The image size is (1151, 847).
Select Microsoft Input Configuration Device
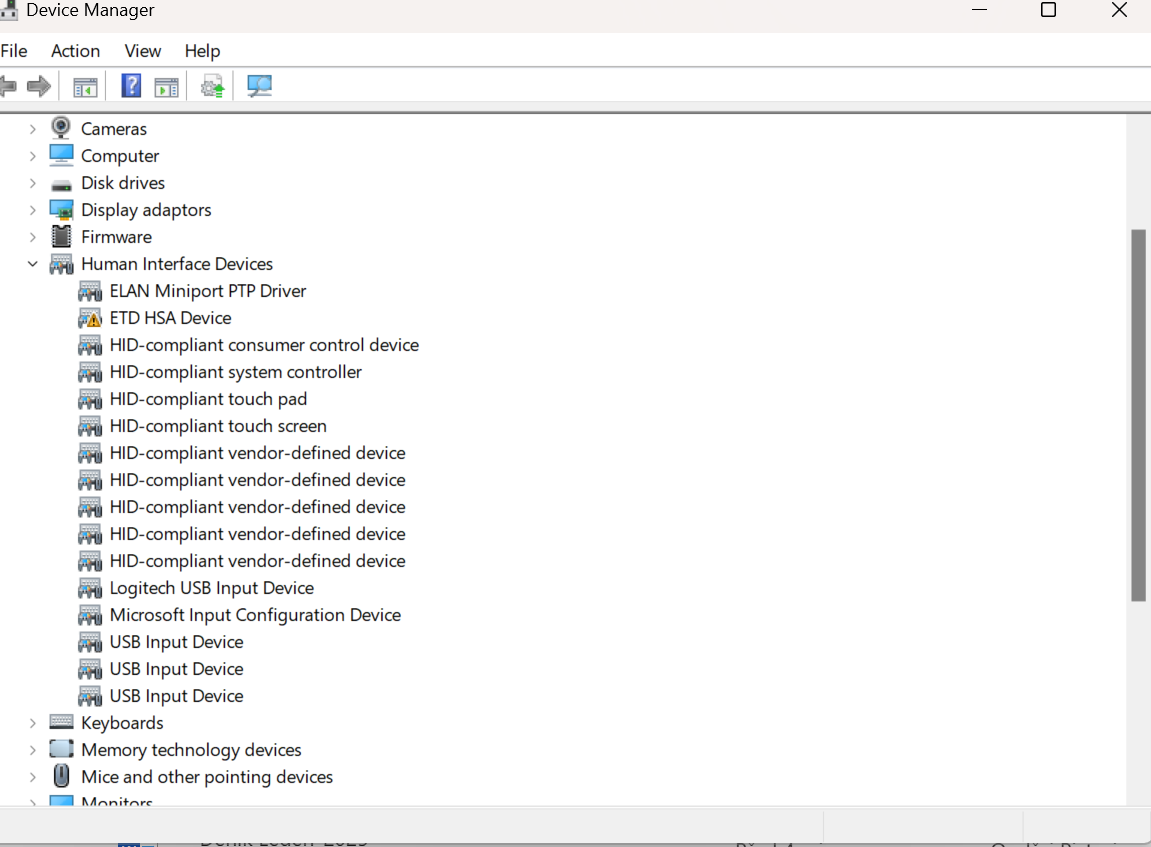[255, 615]
